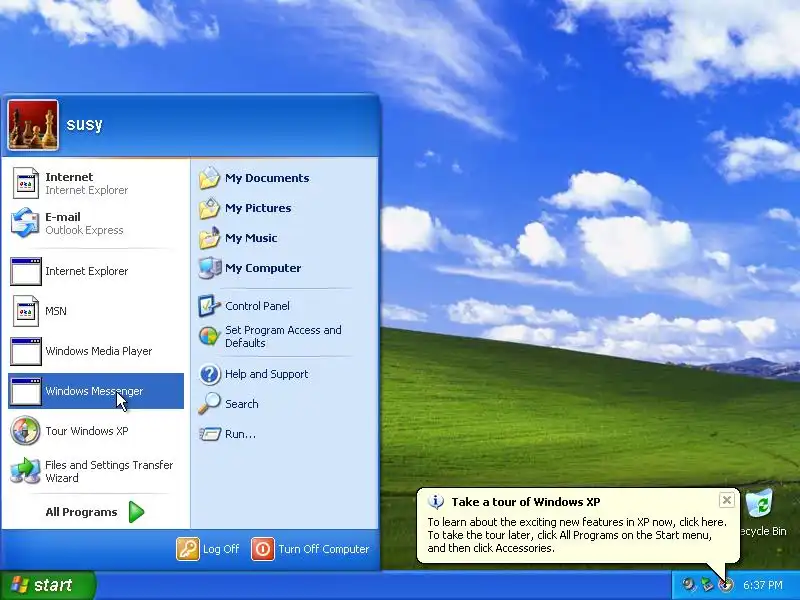Click the Turn Off Computer power icon
The image size is (800, 600).
point(263,549)
